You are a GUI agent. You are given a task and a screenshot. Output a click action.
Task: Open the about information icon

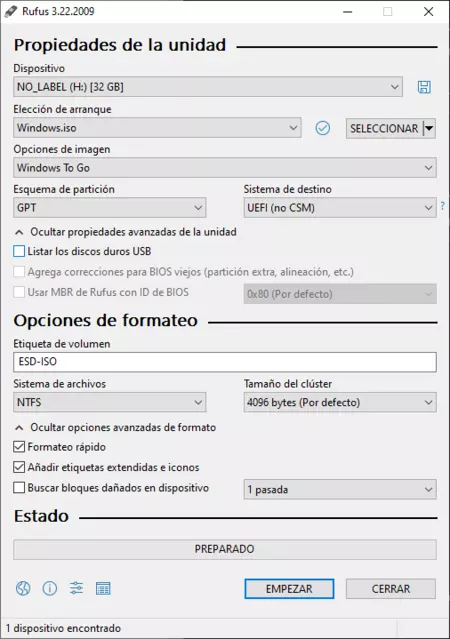(50, 588)
